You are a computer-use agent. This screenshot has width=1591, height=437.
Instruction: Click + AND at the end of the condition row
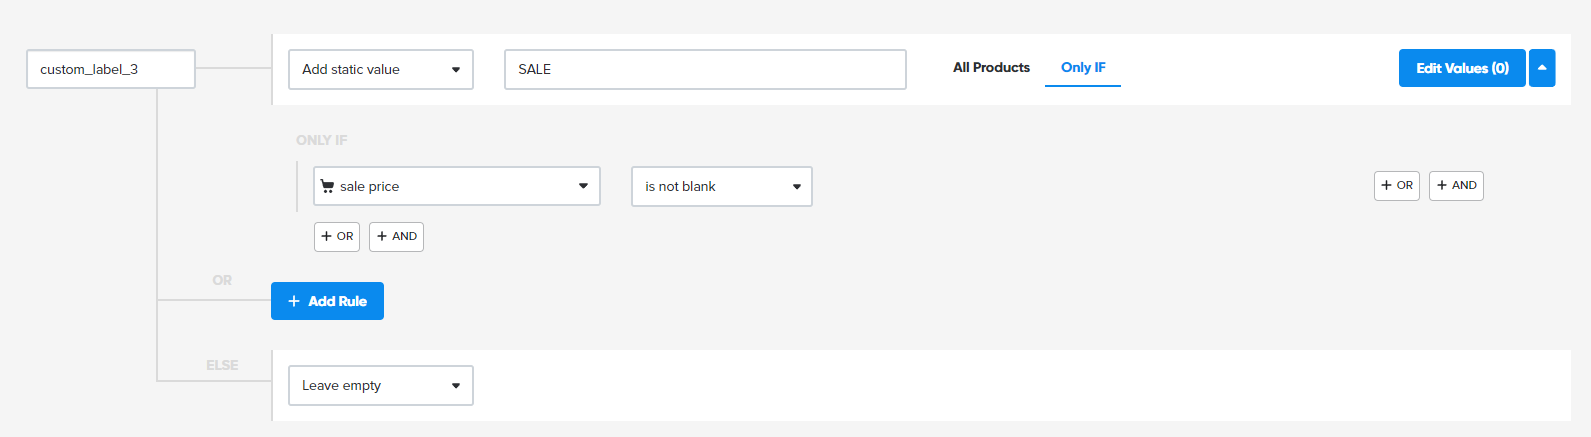click(x=1456, y=185)
